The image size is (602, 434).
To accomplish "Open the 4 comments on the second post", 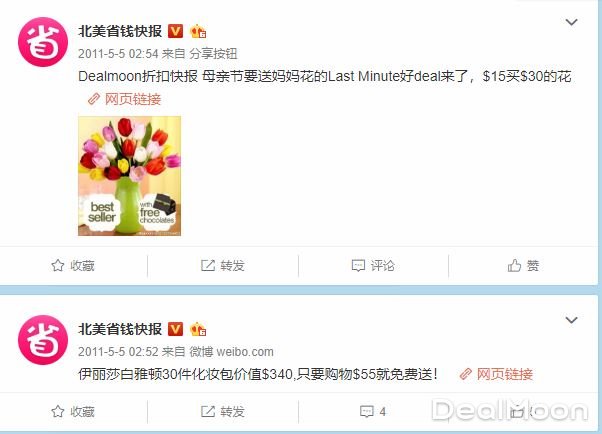I will (x=373, y=412).
